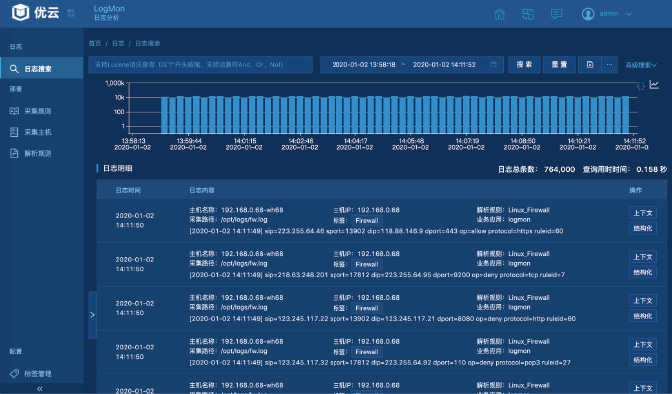
Task: Edit end time 2020-01-02 14:11:52
Action: (x=444, y=65)
